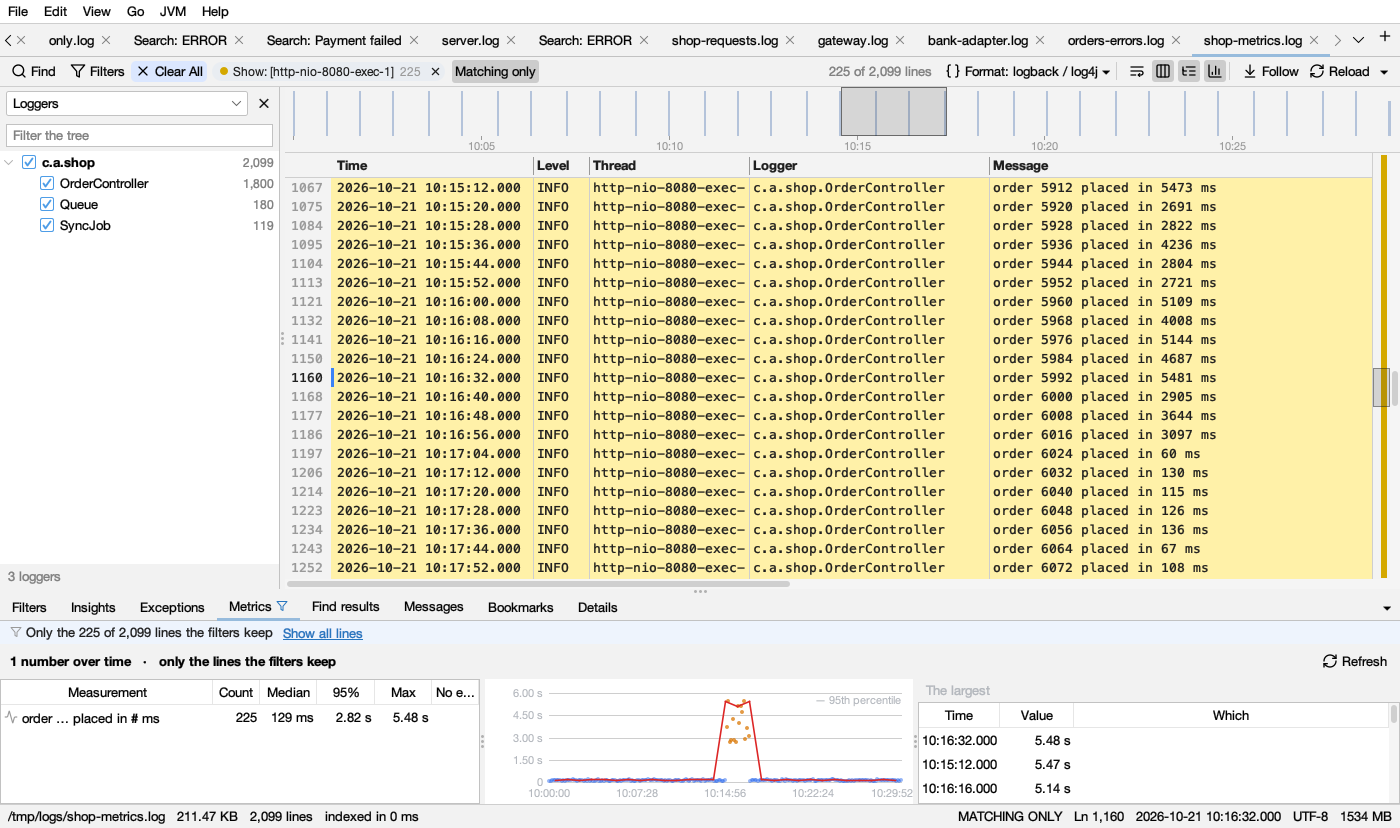The width and height of the screenshot is (1400, 828).
Task: Click the timeline overview selected range box
Action: (x=893, y=111)
